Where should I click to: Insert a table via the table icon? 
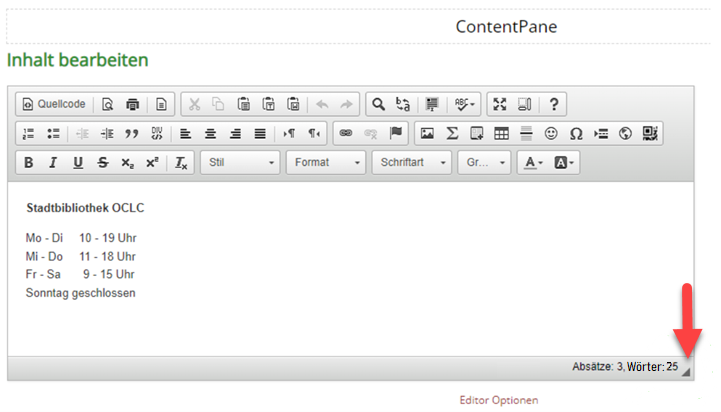click(x=501, y=133)
